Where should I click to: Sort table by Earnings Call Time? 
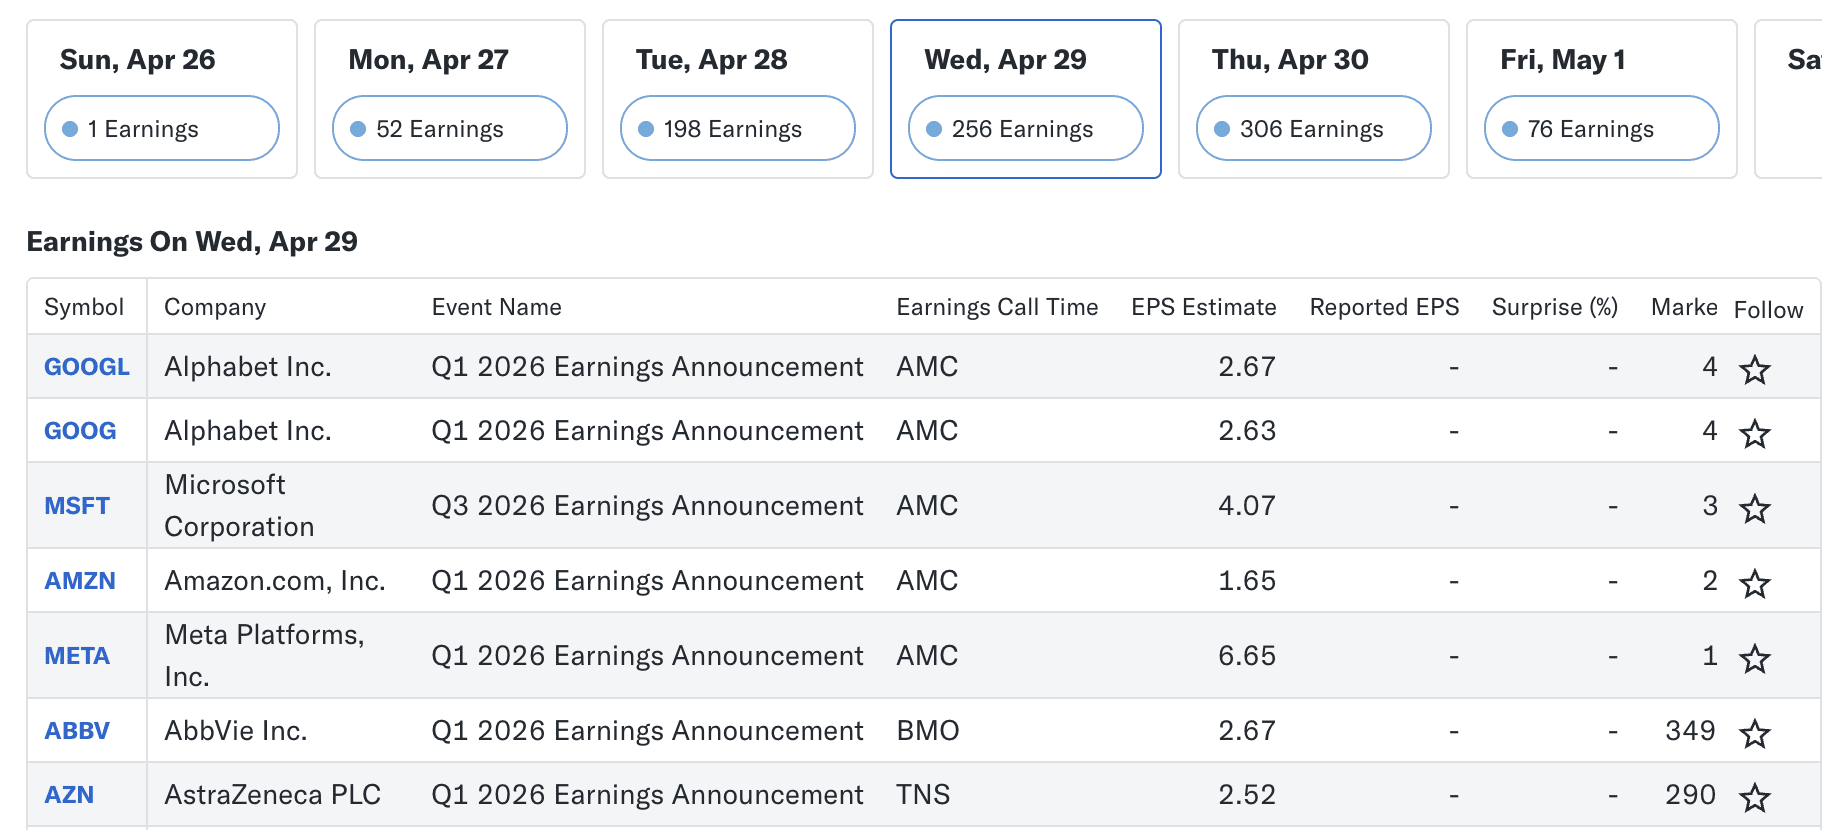pos(997,307)
